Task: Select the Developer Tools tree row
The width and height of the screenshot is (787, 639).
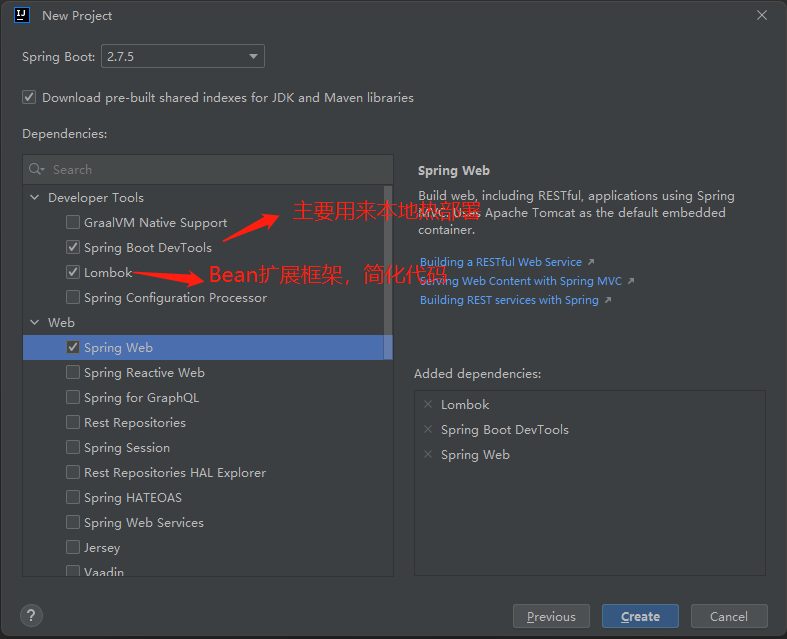Action: [x=204, y=197]
